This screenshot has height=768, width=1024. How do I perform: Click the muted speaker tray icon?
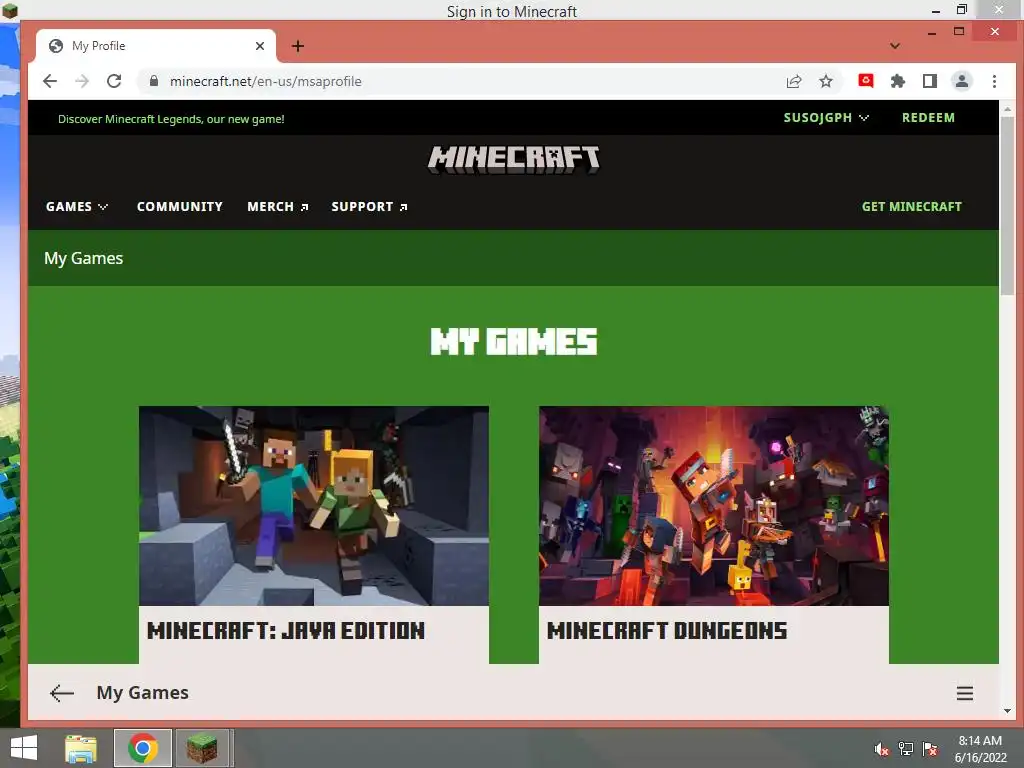point(882,749)
